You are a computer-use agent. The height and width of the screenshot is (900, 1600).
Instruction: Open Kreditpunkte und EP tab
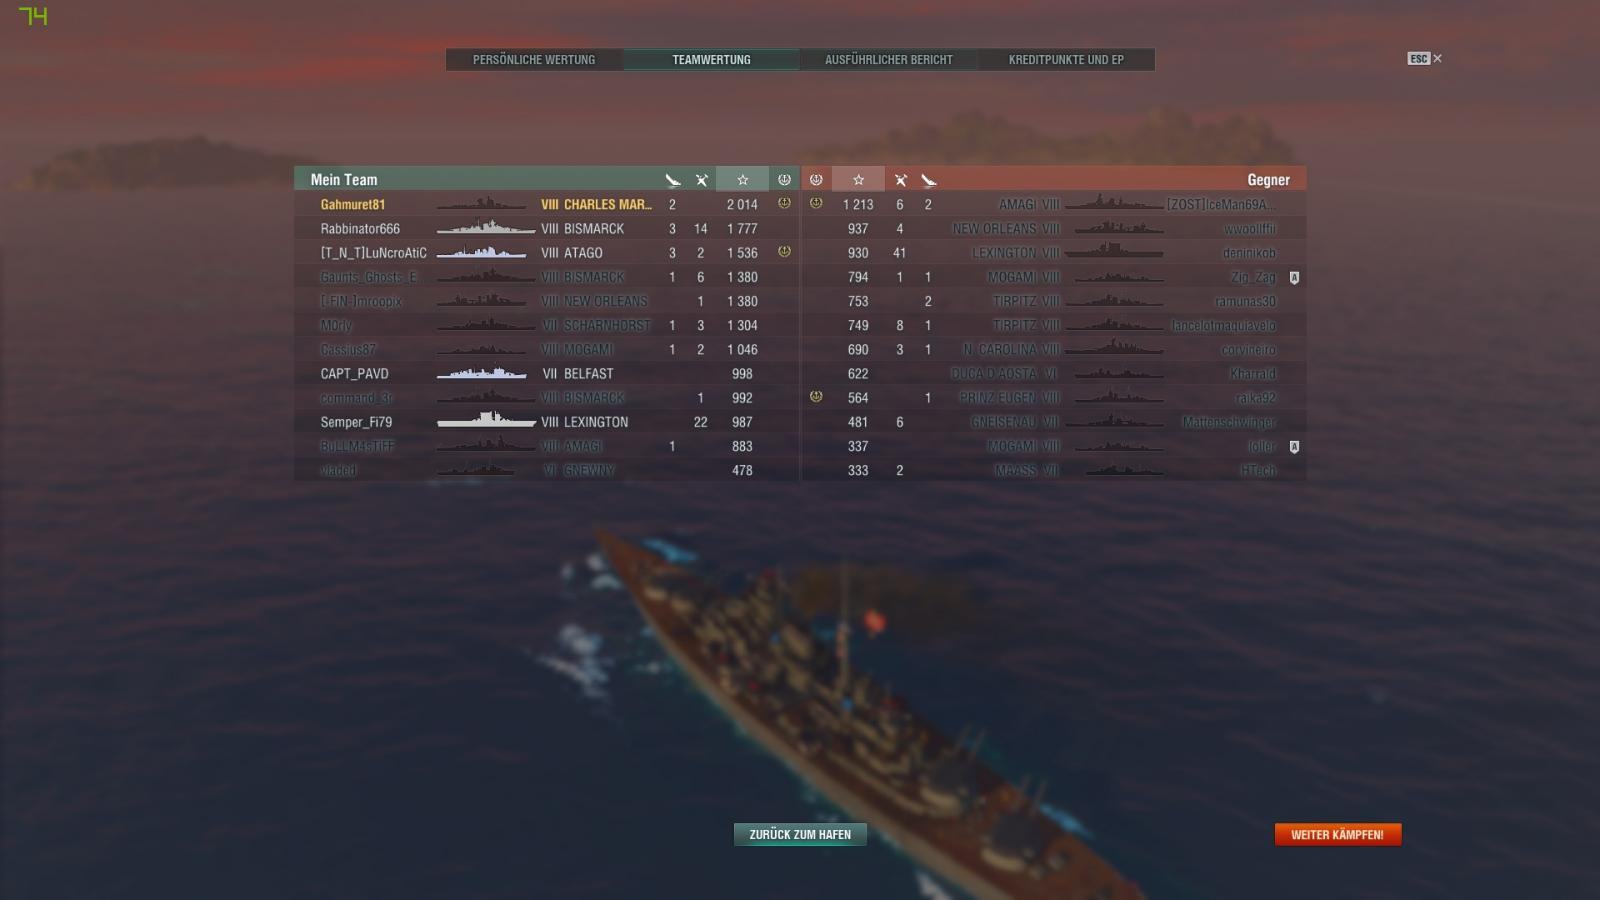coord(1066,60)
